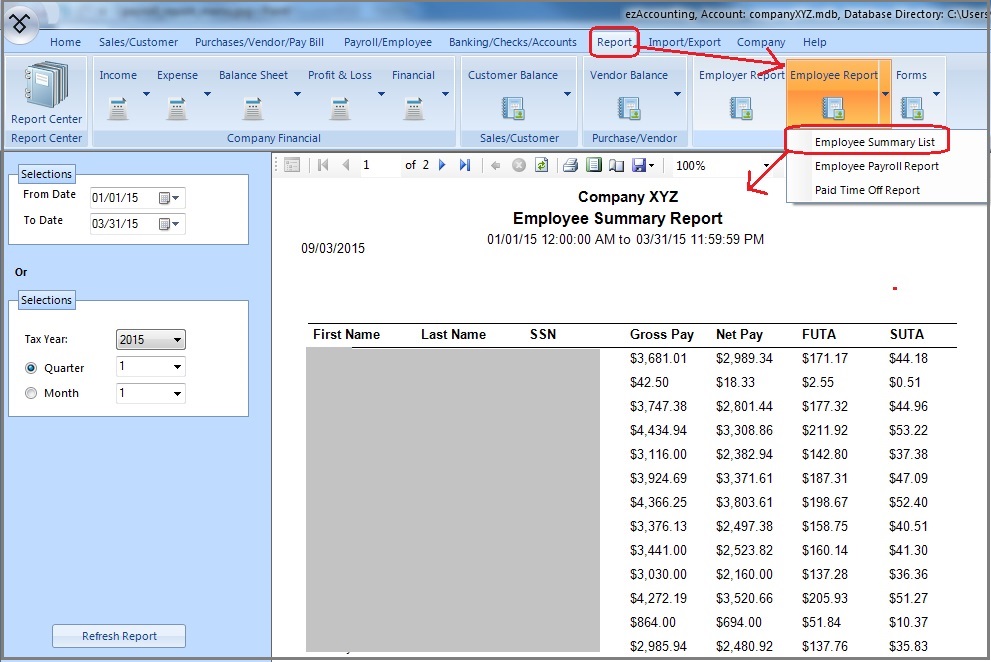The image size is (991, 662).
Task: Refresh report using green toolbar icon
Action: (541, 165)
